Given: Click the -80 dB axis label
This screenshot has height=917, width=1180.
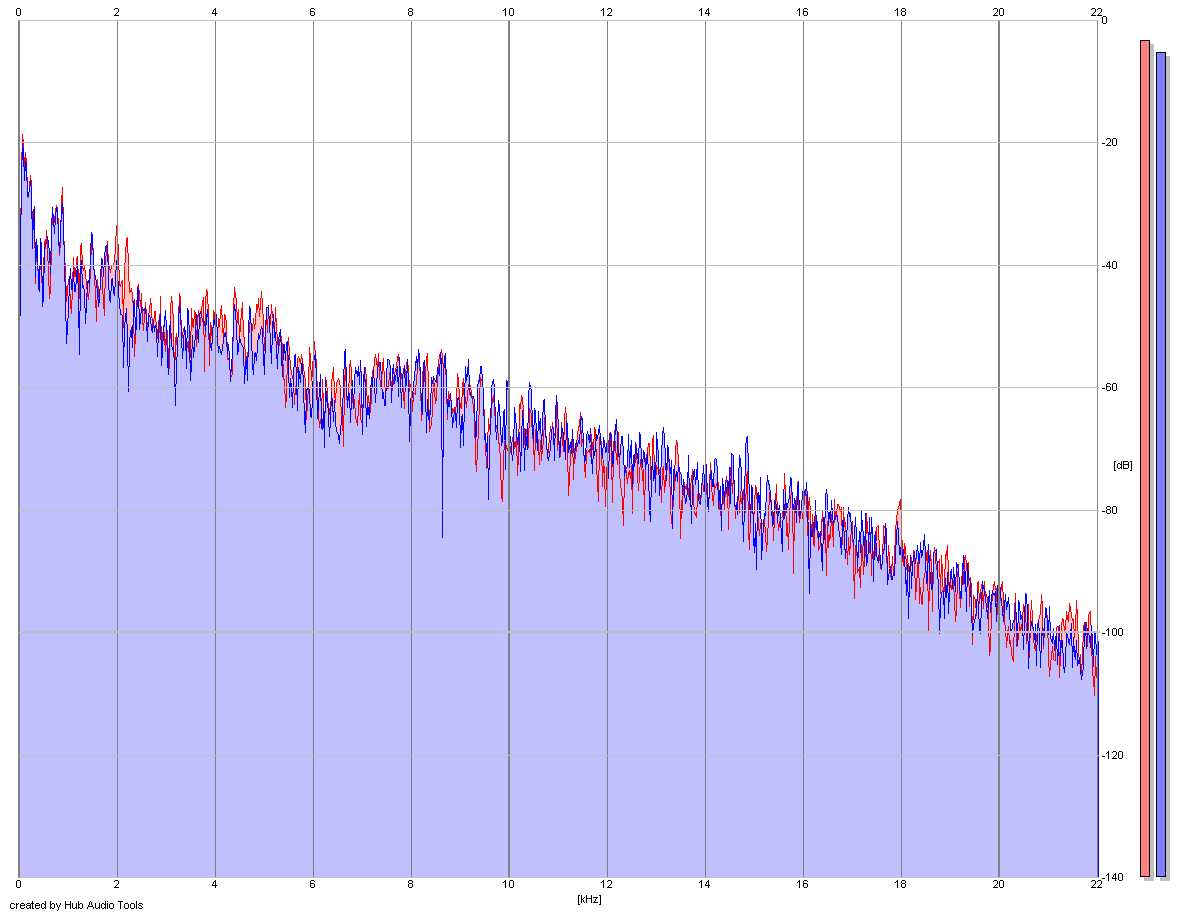Looking at the screenshot, I should [1111, 510].
